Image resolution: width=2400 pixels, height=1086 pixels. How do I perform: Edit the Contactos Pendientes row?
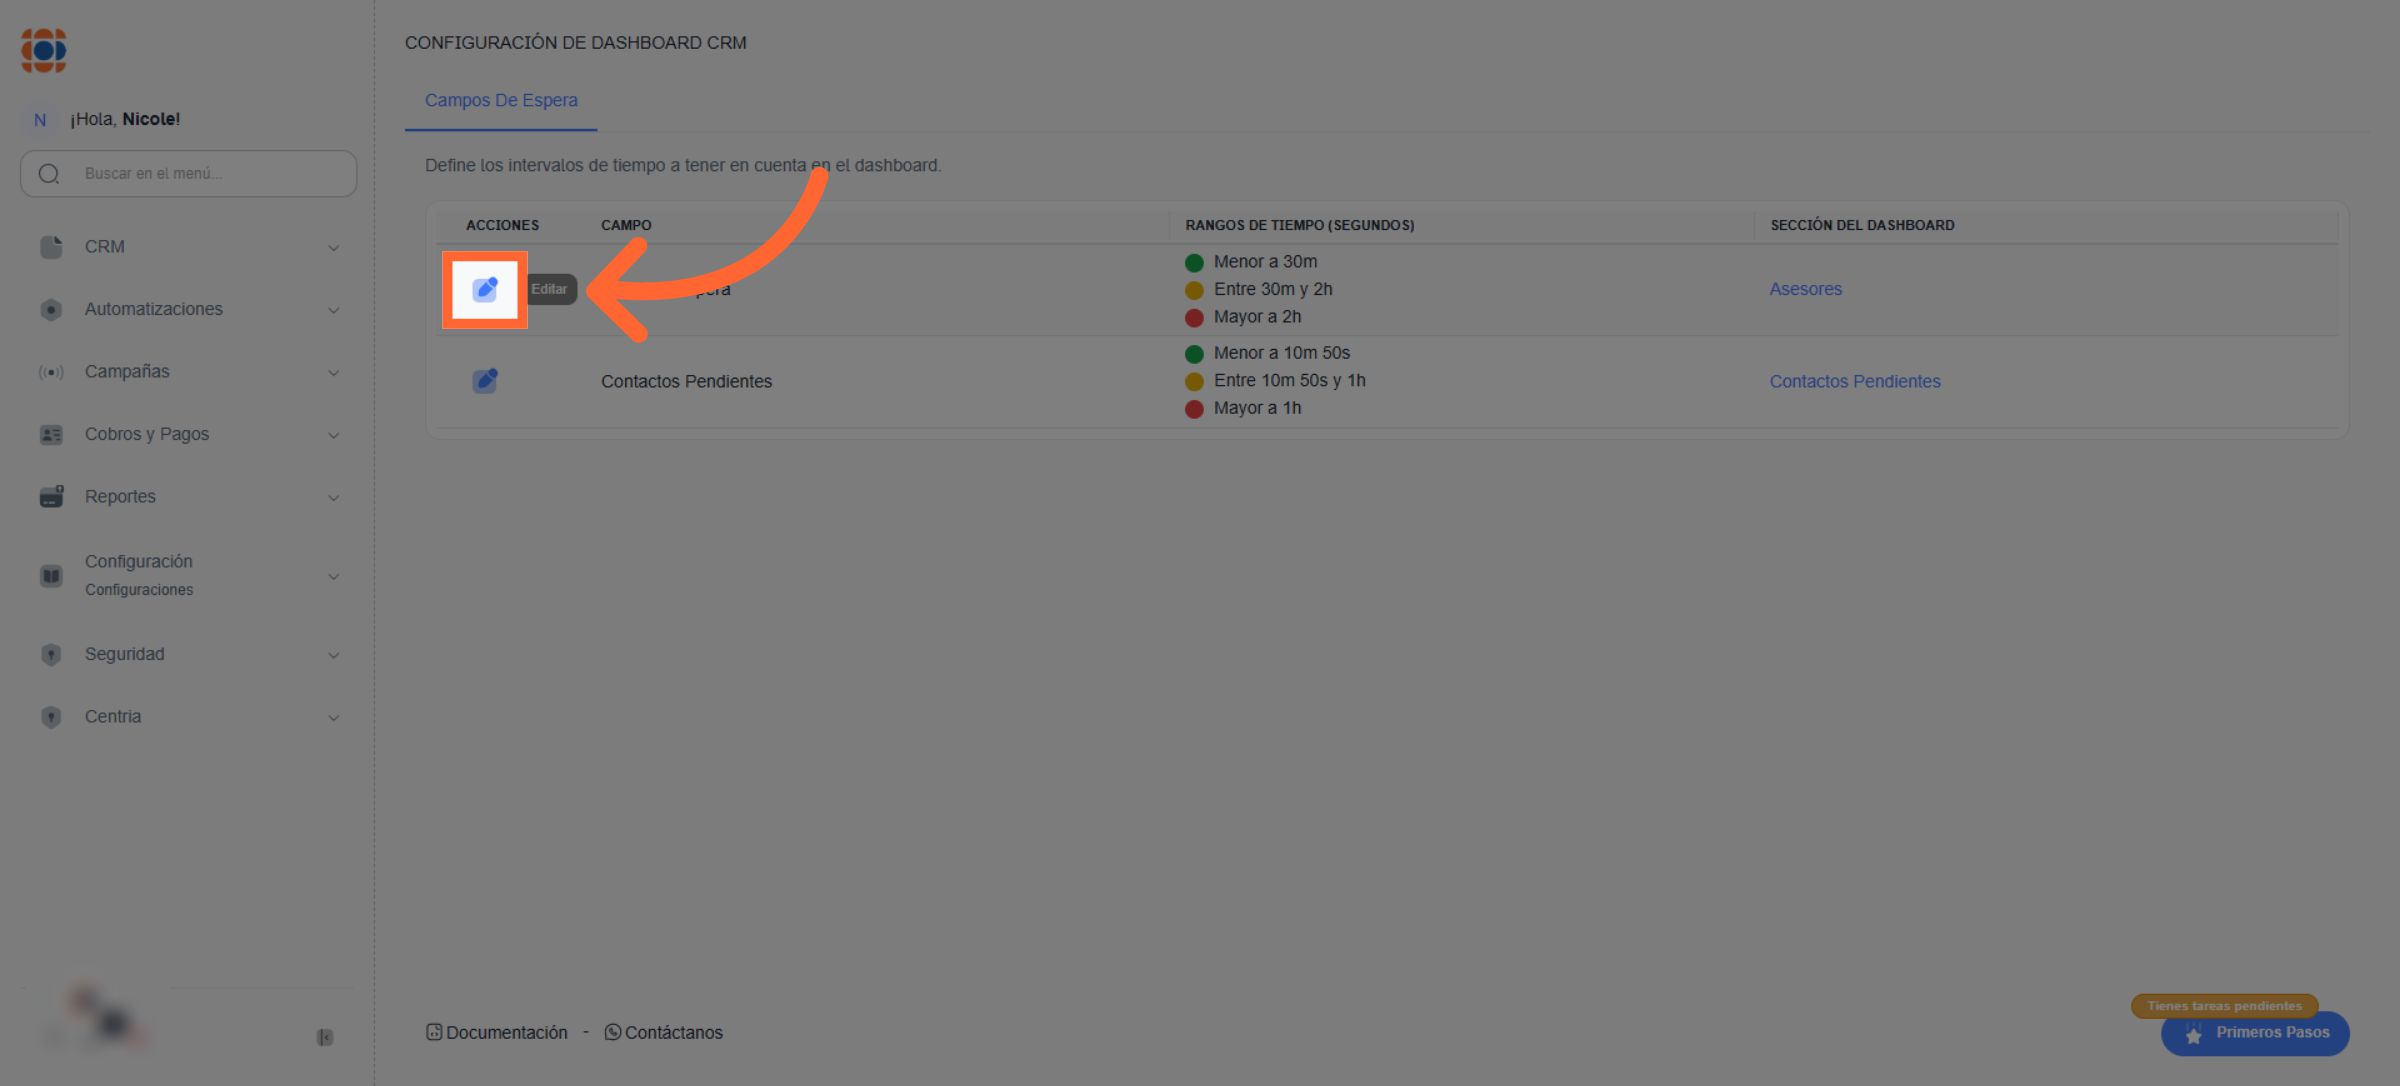(485, 381)
